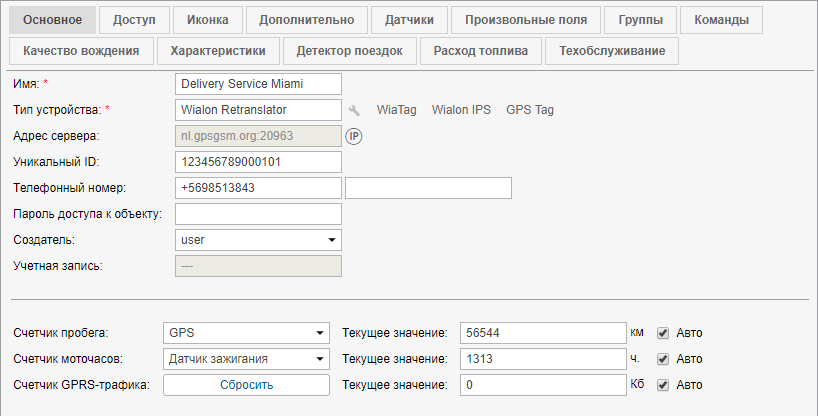Viewport: 818px width, 416px height.
Task: Click the GPS Tag link
Action: tap(530, 110)
